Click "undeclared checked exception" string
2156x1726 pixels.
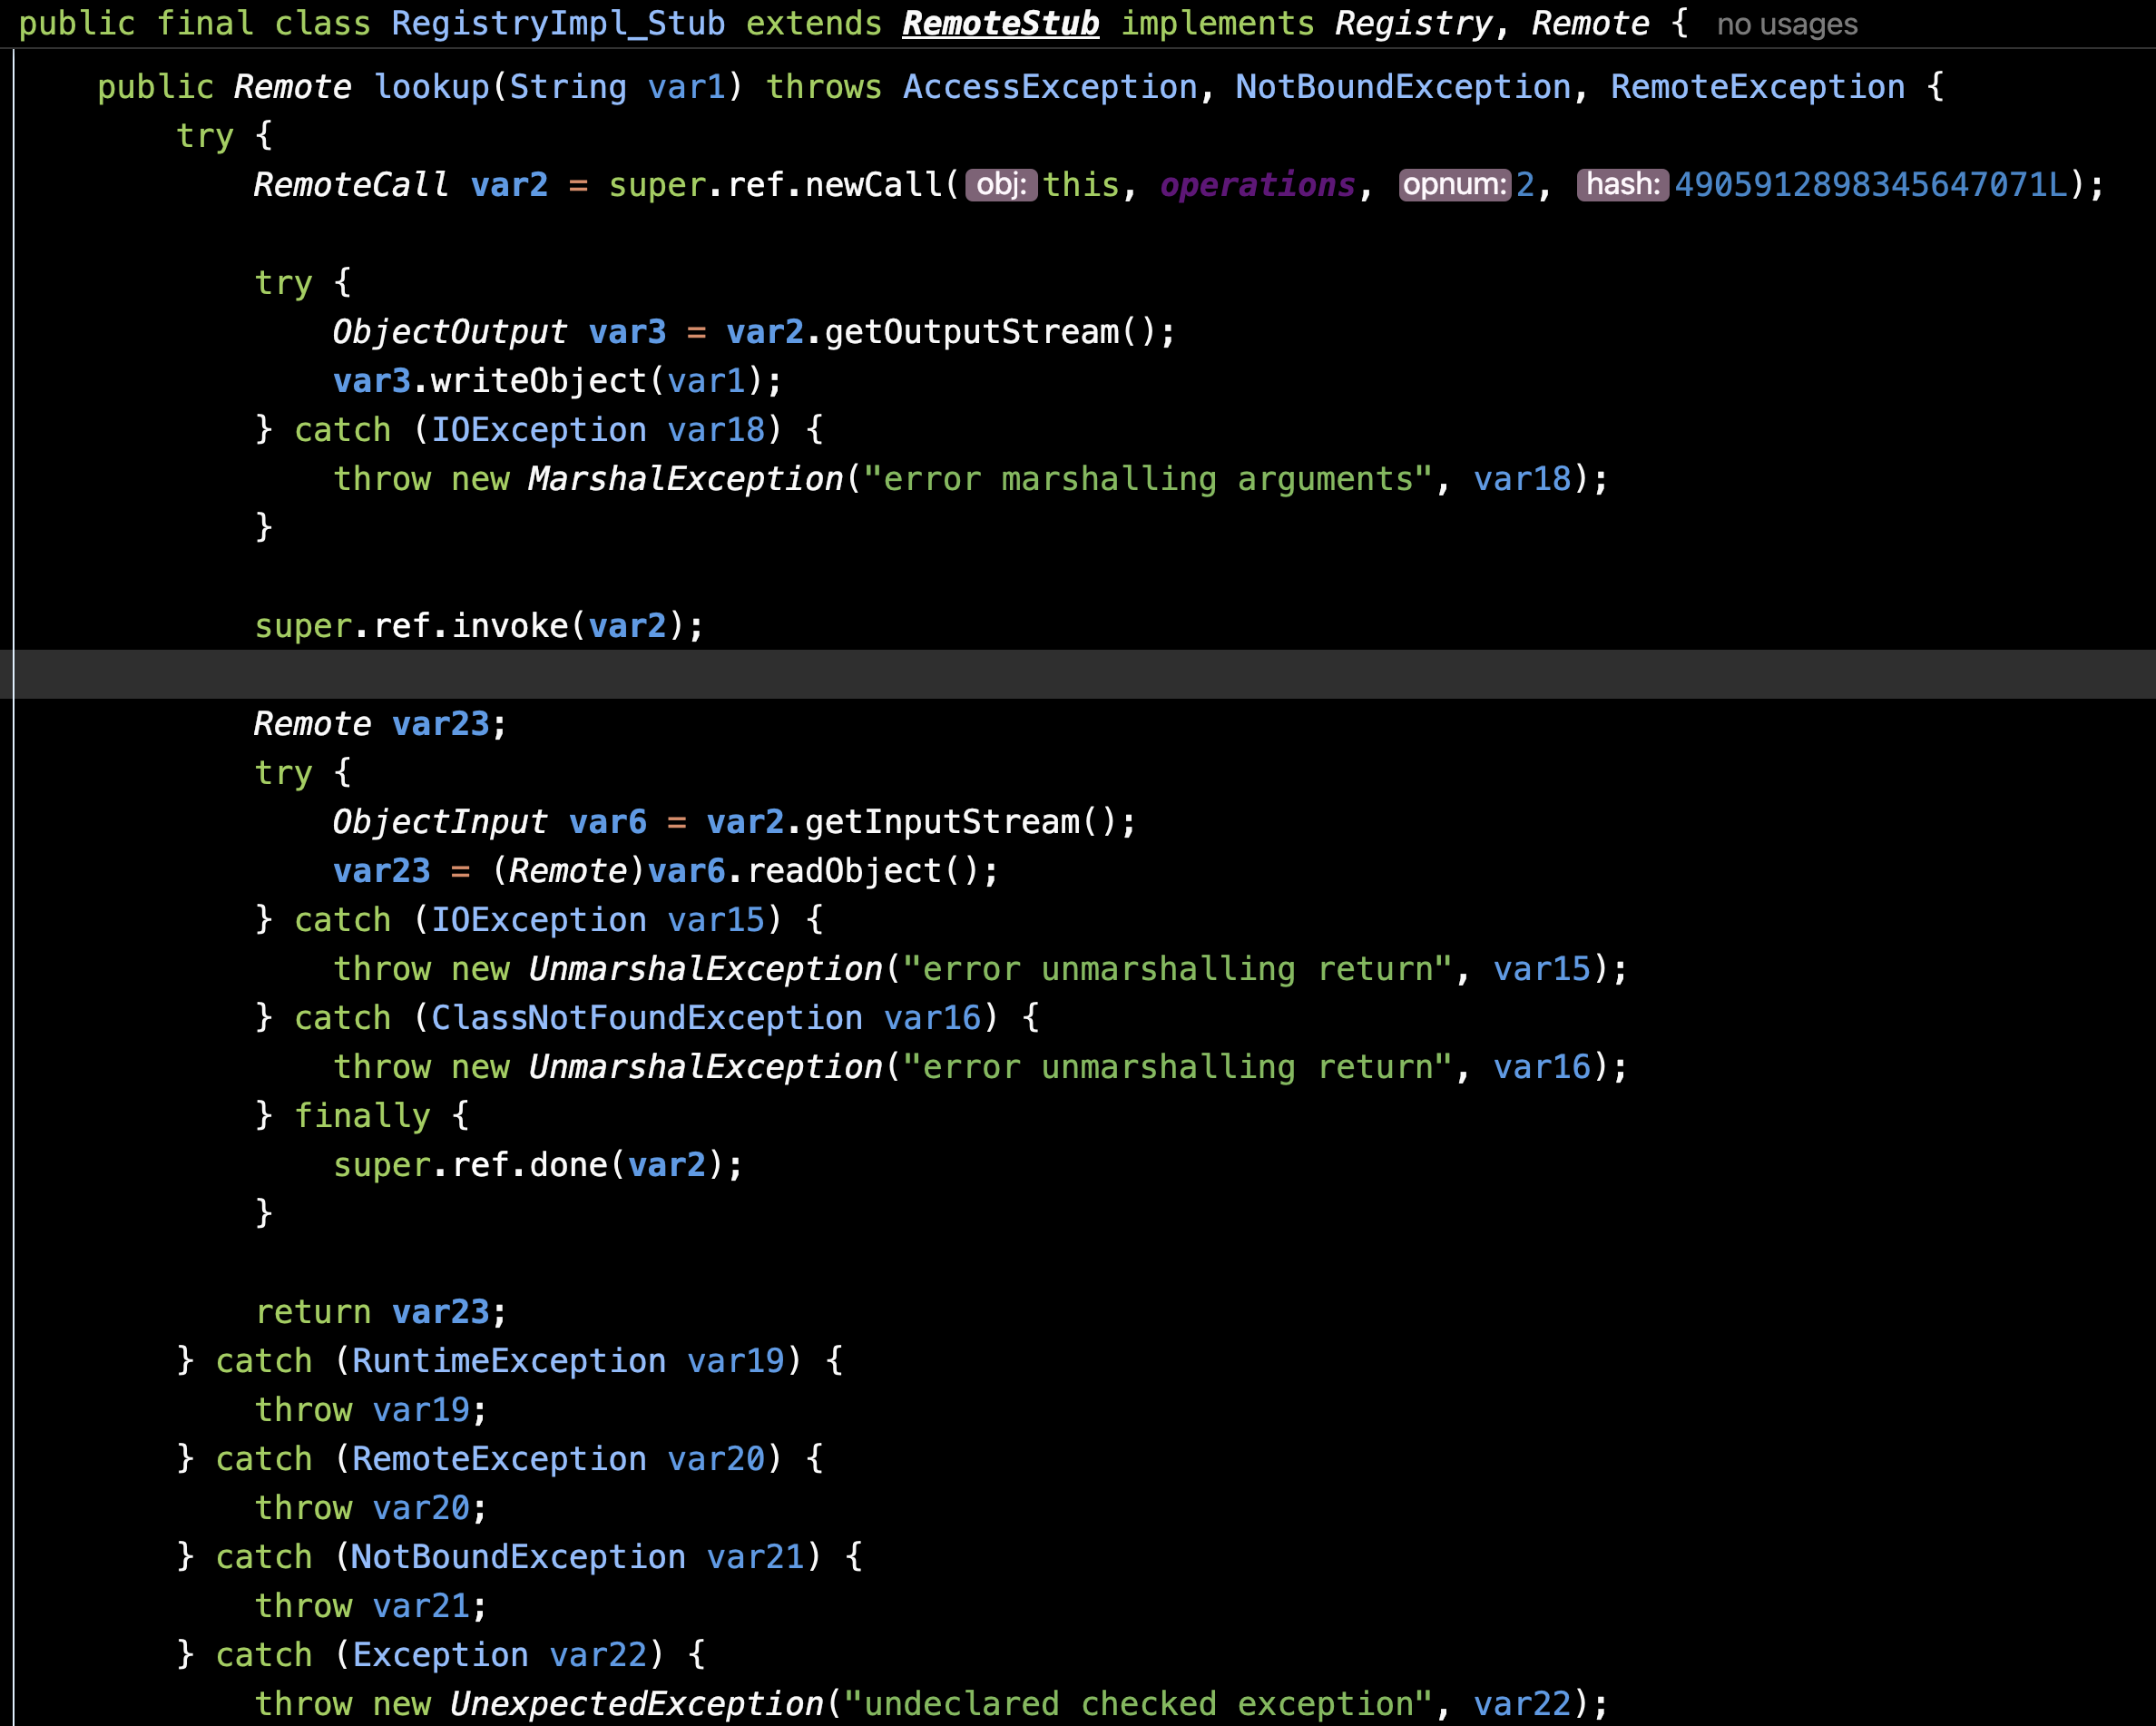coord(1138,1704)
